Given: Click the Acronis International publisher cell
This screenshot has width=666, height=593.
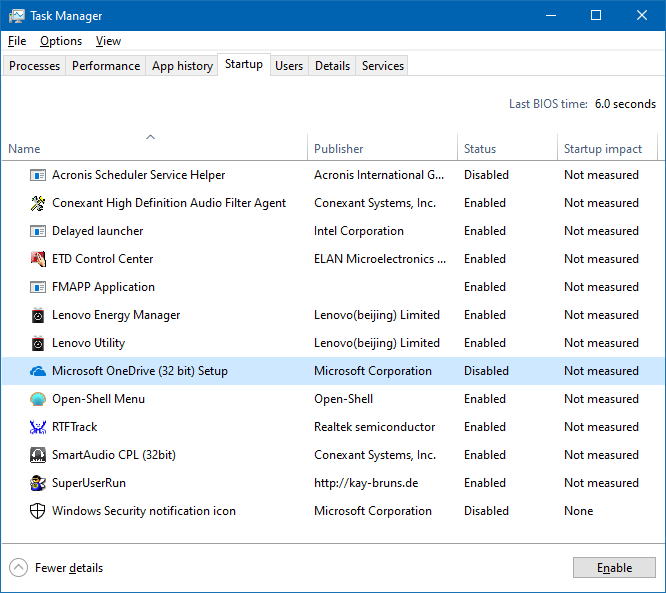Looking at the screenshot, I should click(x=379, y=175).
